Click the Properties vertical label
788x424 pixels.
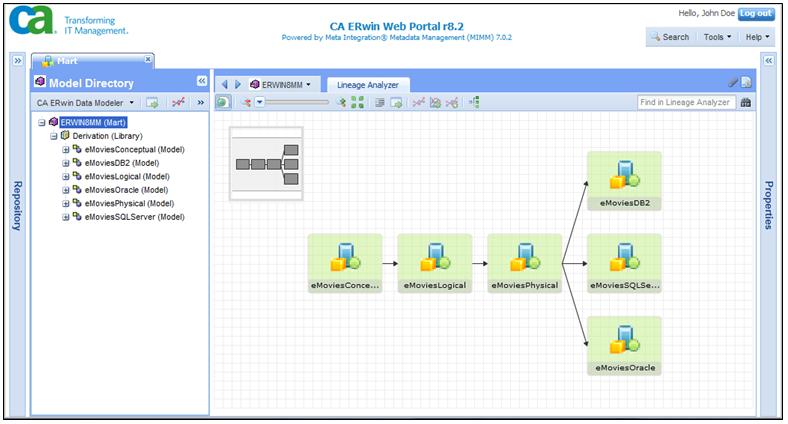(768, 205)
